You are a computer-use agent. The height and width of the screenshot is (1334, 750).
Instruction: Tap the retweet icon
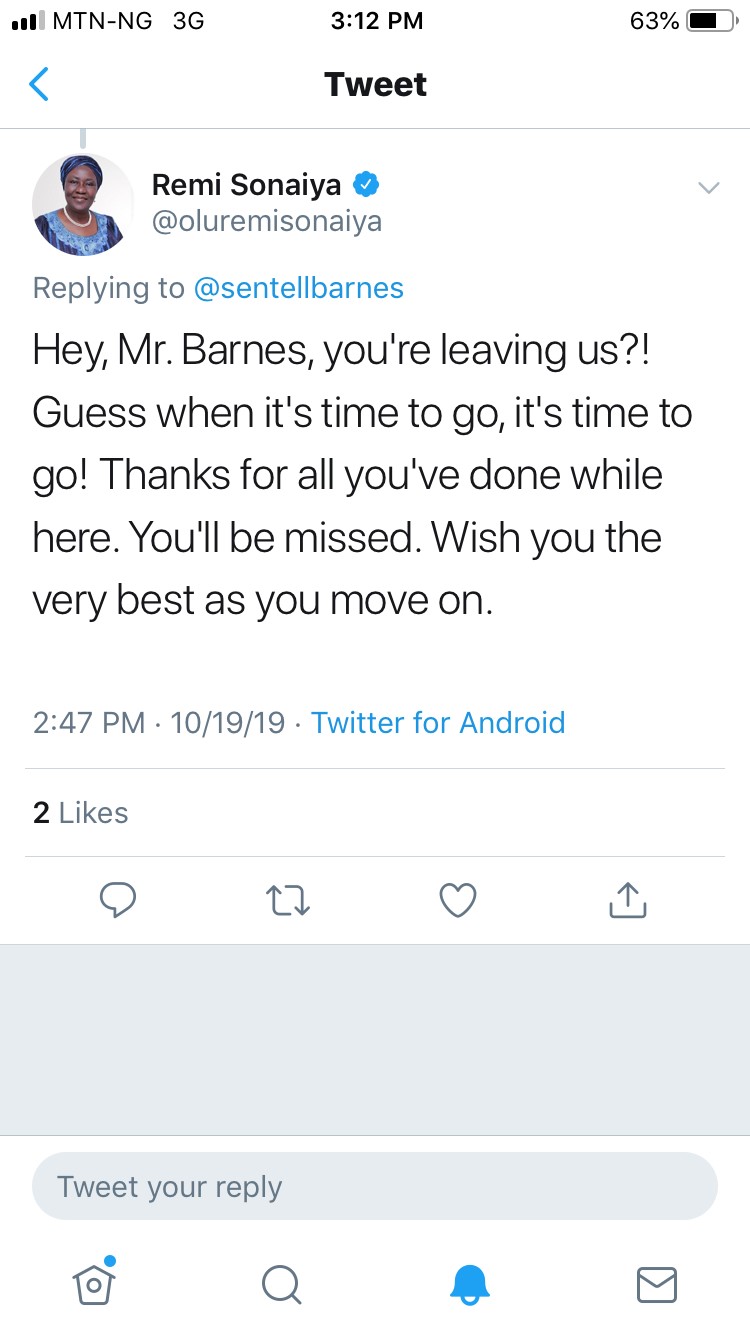tap(290, 900)
